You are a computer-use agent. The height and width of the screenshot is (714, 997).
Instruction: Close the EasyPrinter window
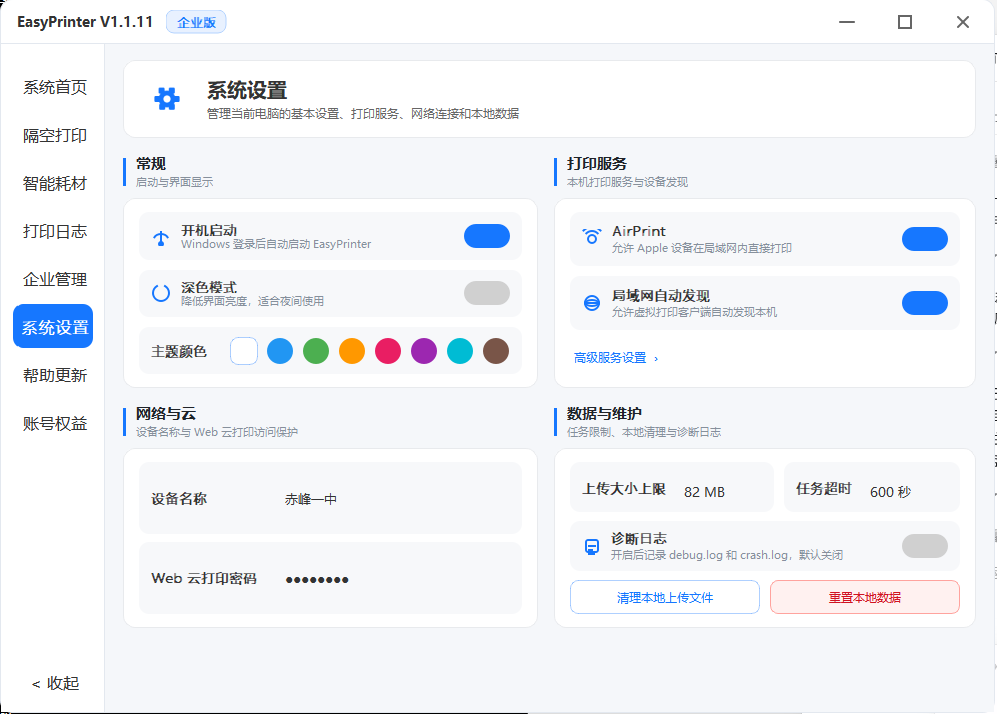click(x=963, y=22)
